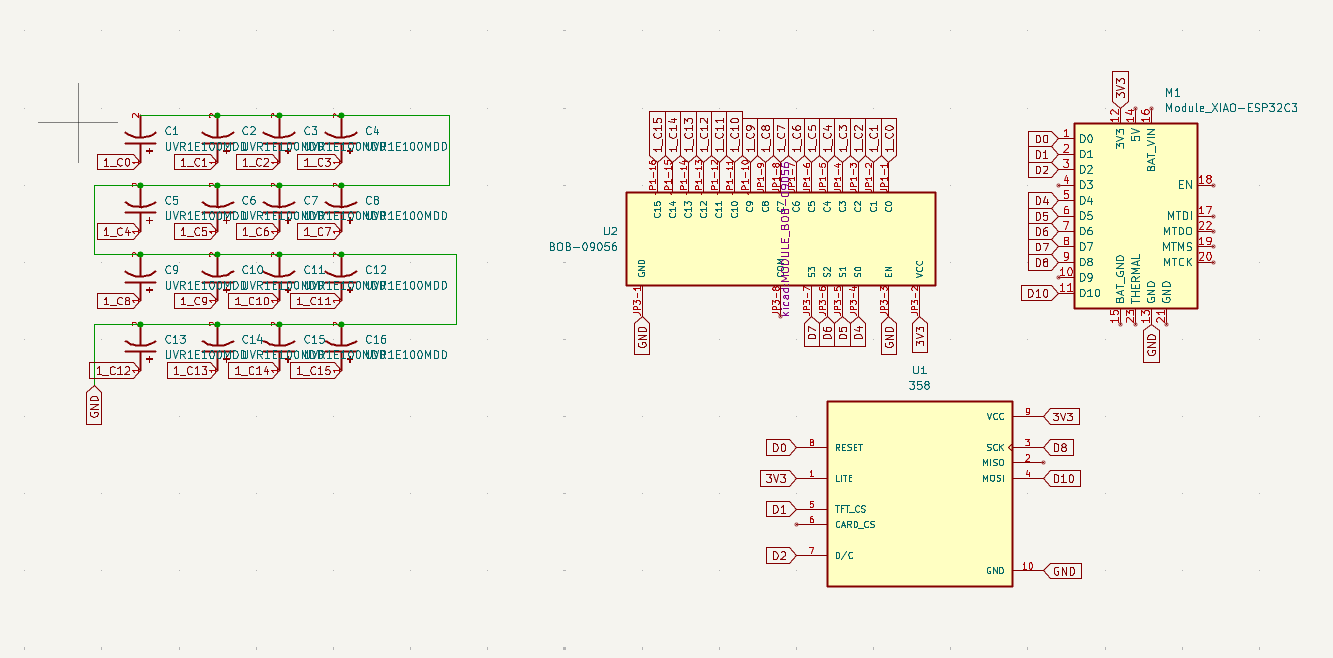The image size is (1333, 658).
Task: Select the Module_XIAO-ESP32C3 value text
Action: (x=1231, y=108)
